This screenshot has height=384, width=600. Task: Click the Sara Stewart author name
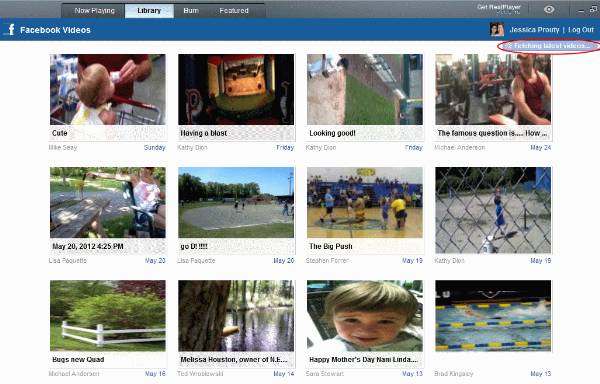pyautogui.click(x=324, y=374)
